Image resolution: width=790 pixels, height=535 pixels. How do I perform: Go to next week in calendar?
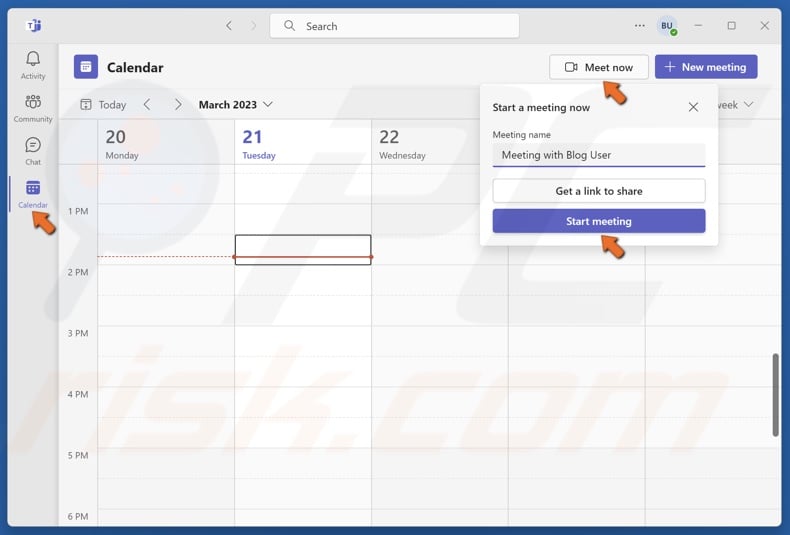(178, 104)
